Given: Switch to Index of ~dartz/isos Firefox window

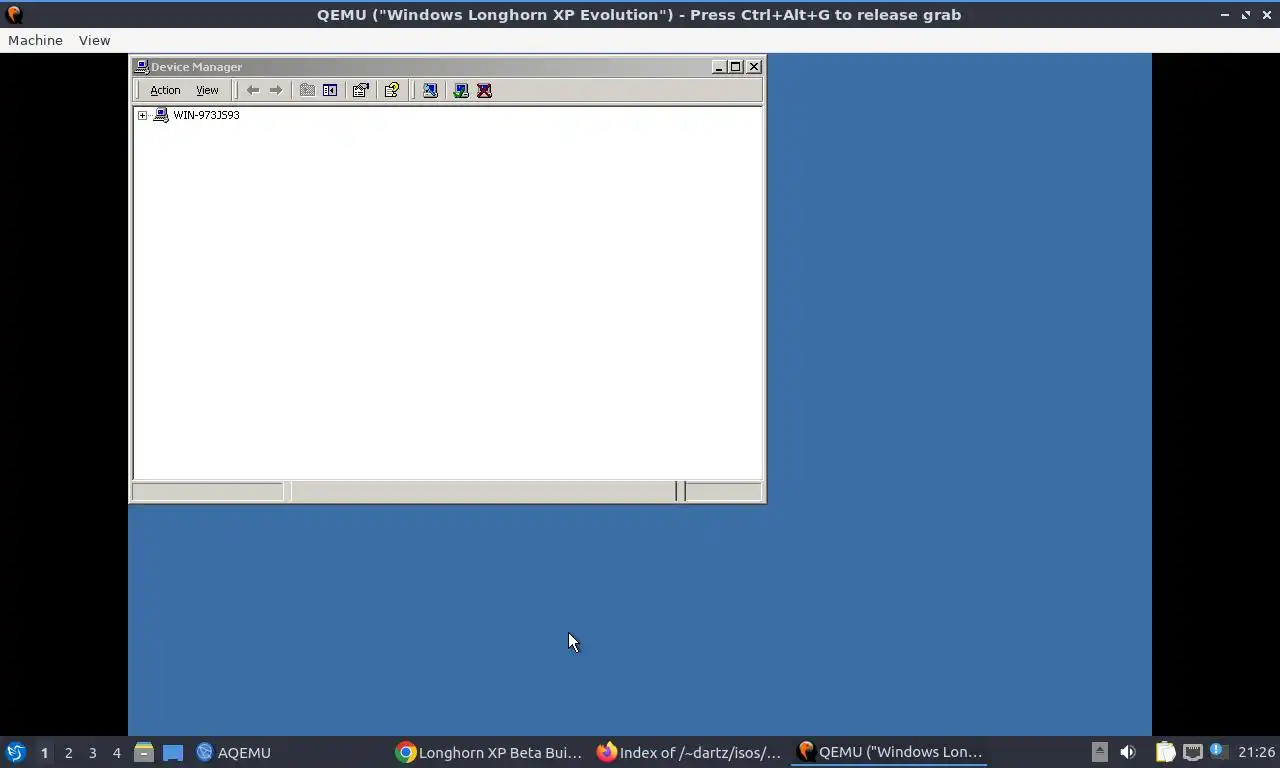Looking at the screenshot, I should [x=688, y=752].
